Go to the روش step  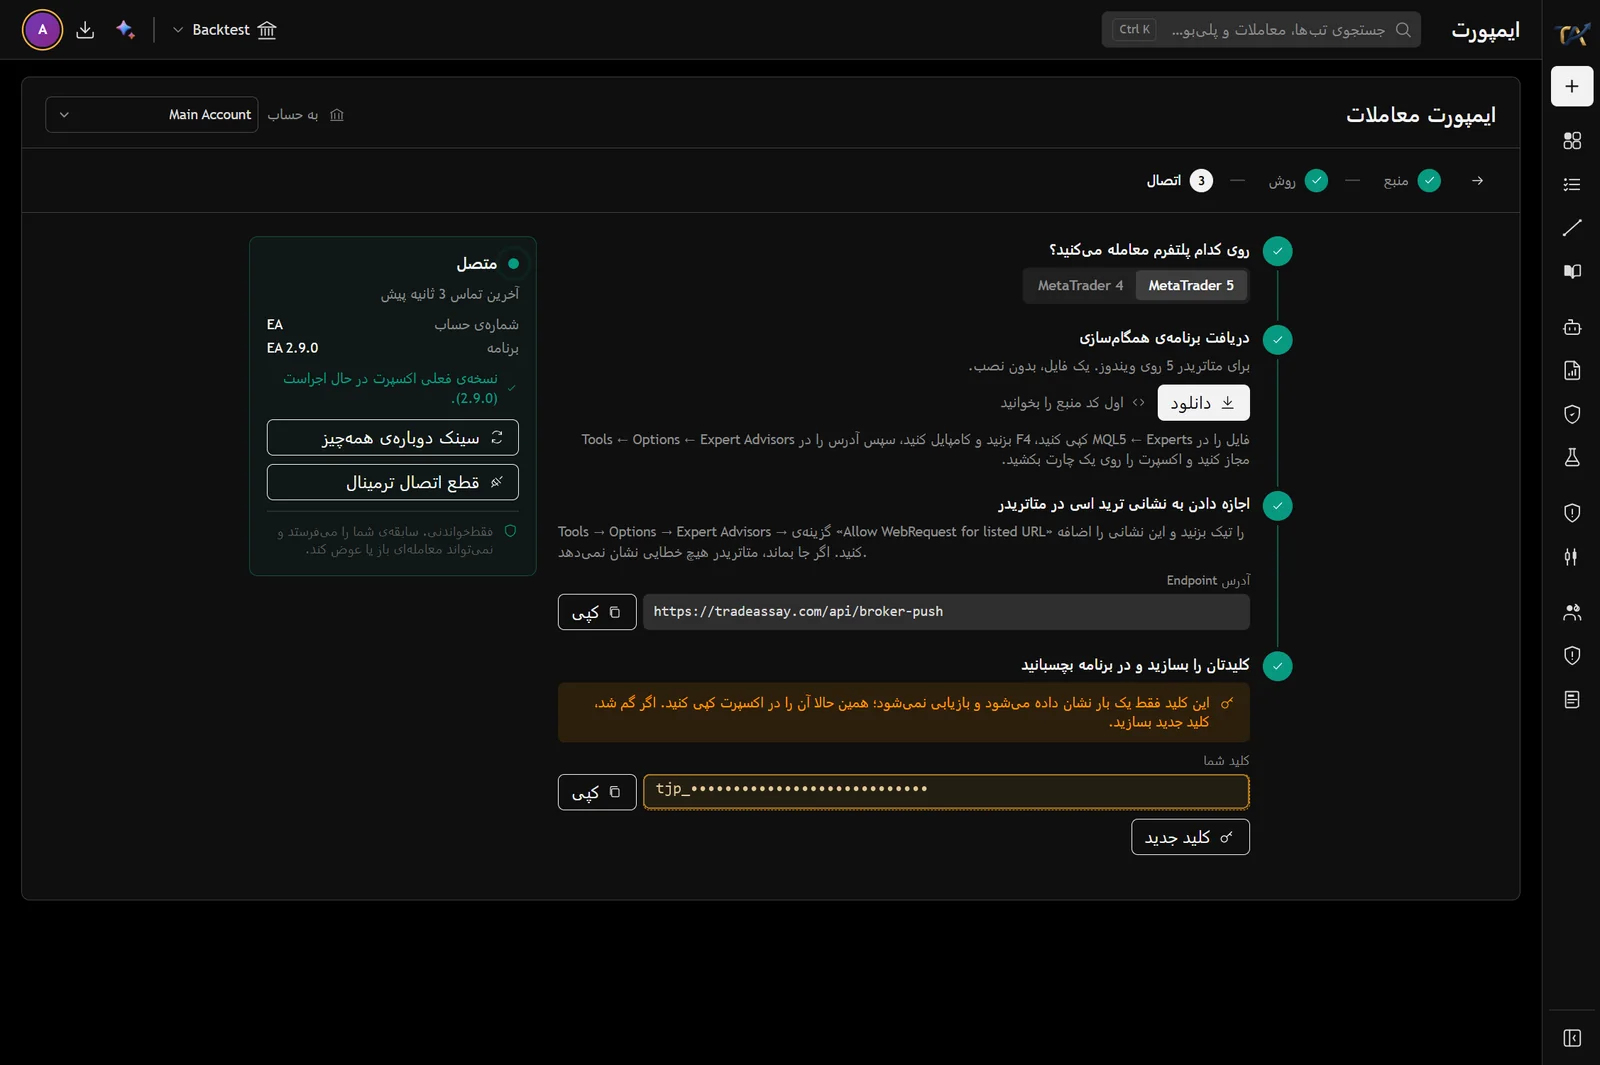pos(1298,181)
